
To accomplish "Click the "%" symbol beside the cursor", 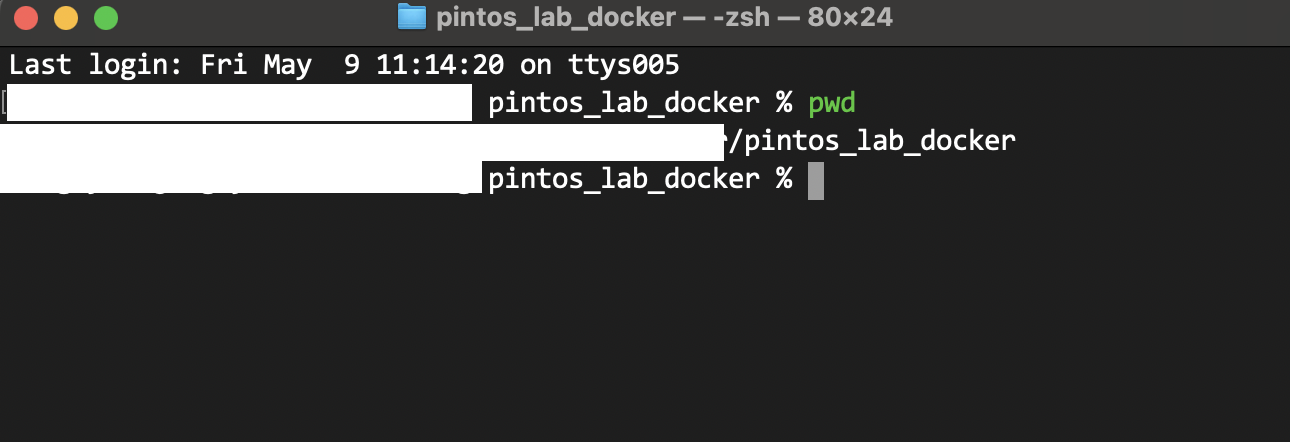I will [783, 179].
